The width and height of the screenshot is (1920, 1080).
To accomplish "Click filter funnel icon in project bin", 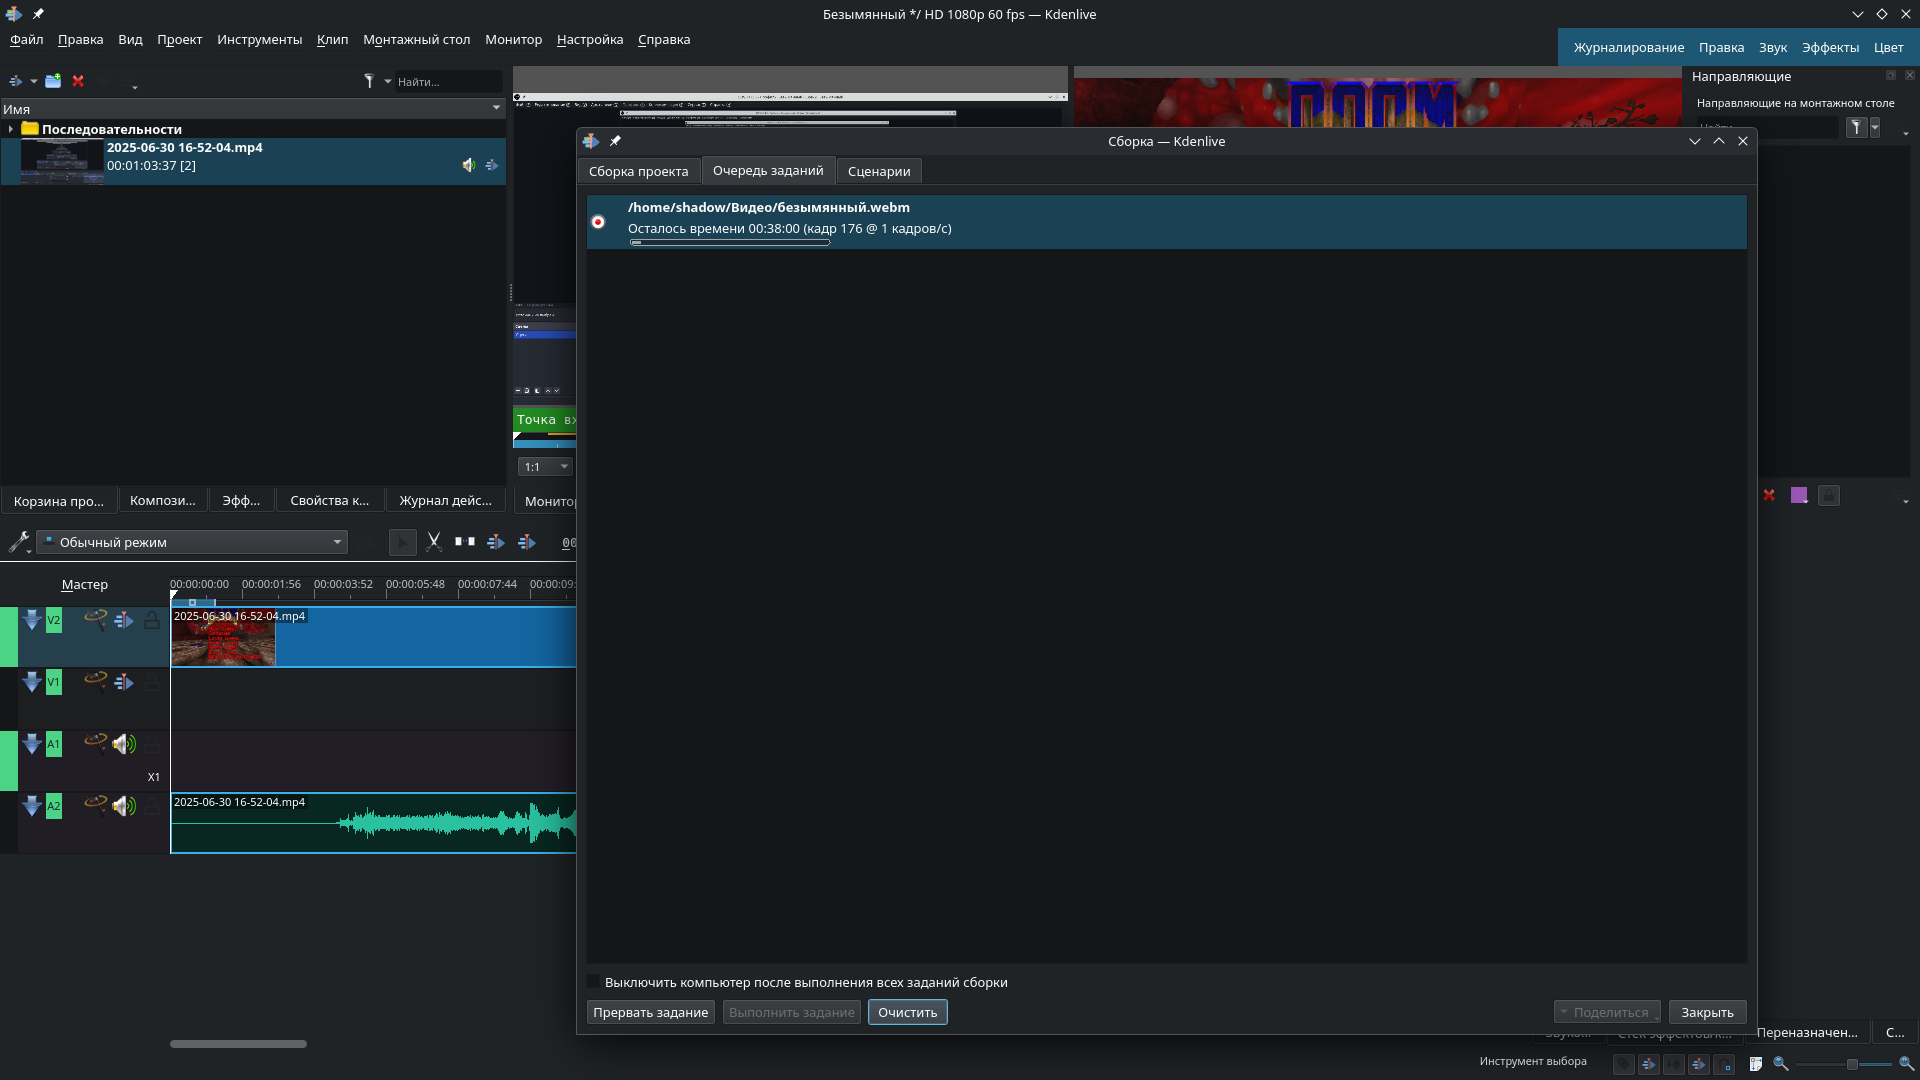I will coord(369,81).
